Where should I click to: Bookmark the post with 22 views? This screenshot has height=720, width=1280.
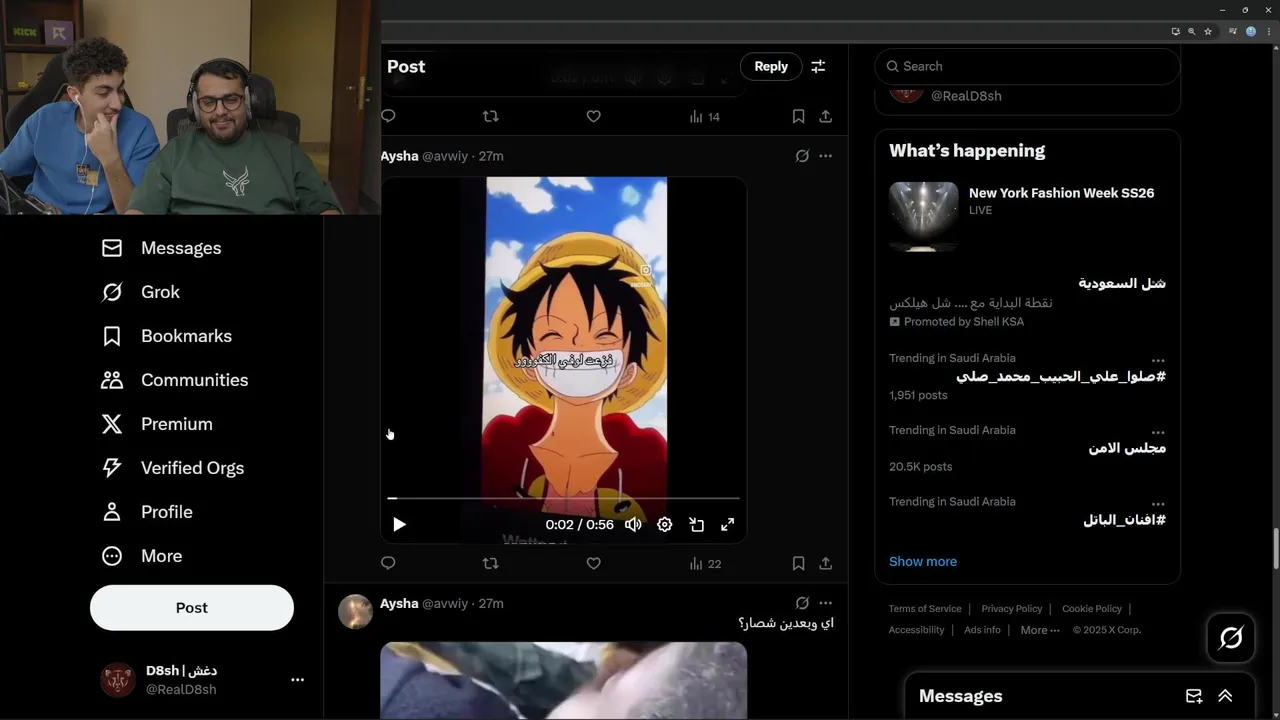pyautogui.click(x=798, y=563)
